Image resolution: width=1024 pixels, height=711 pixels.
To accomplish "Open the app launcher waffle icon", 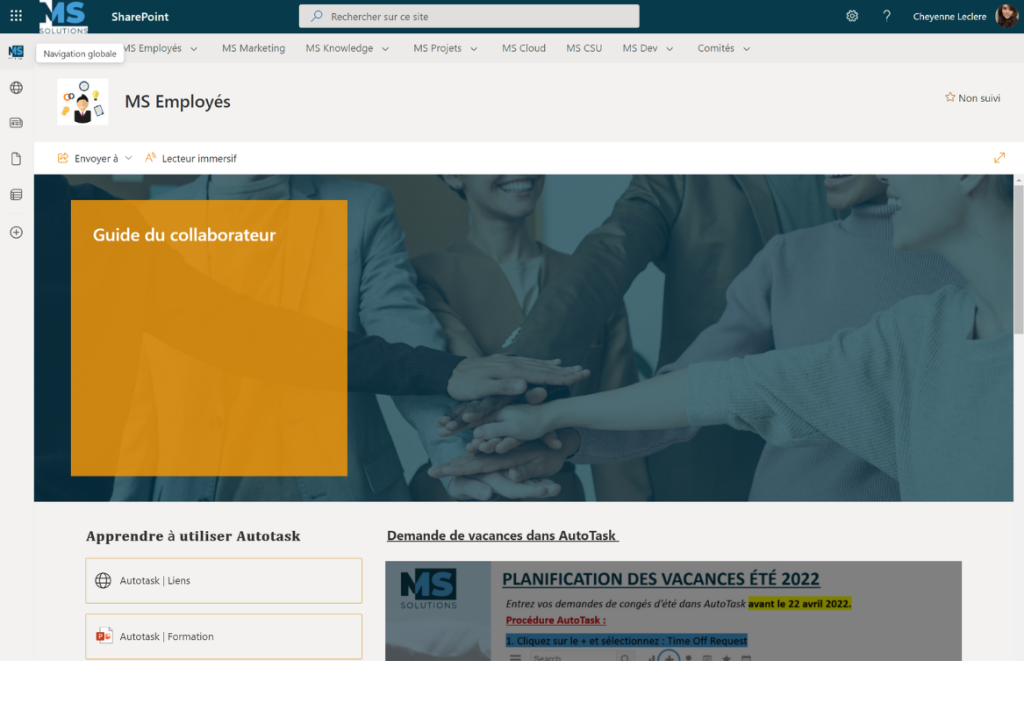I will pos(16,16).
